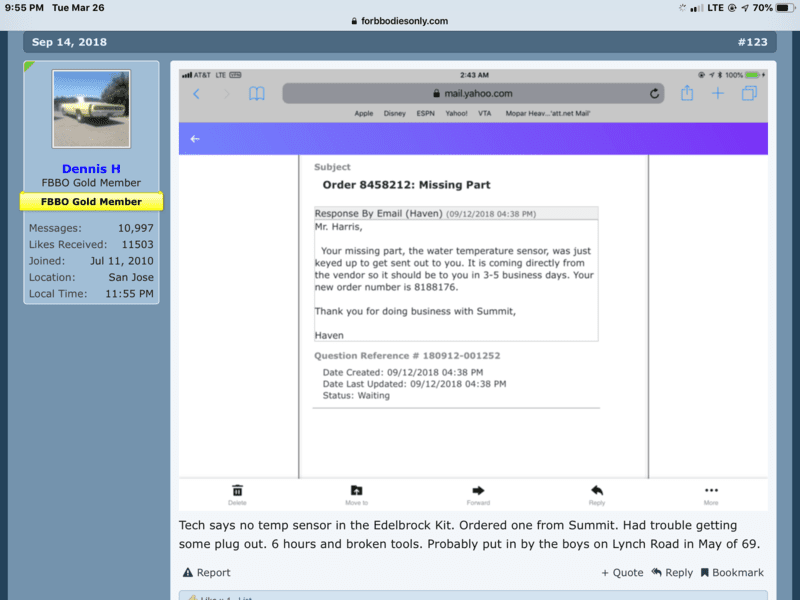
Task: Tap the Yahoo! favorites bookmark
Action: pos(456,113)
